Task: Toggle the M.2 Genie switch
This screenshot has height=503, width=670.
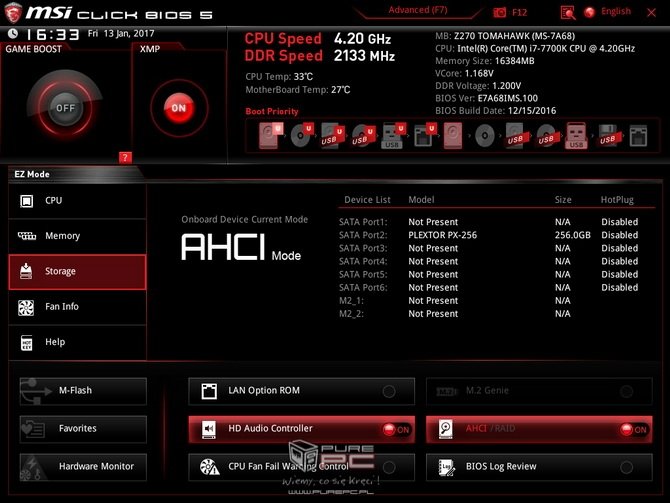Action: [626, 391]
